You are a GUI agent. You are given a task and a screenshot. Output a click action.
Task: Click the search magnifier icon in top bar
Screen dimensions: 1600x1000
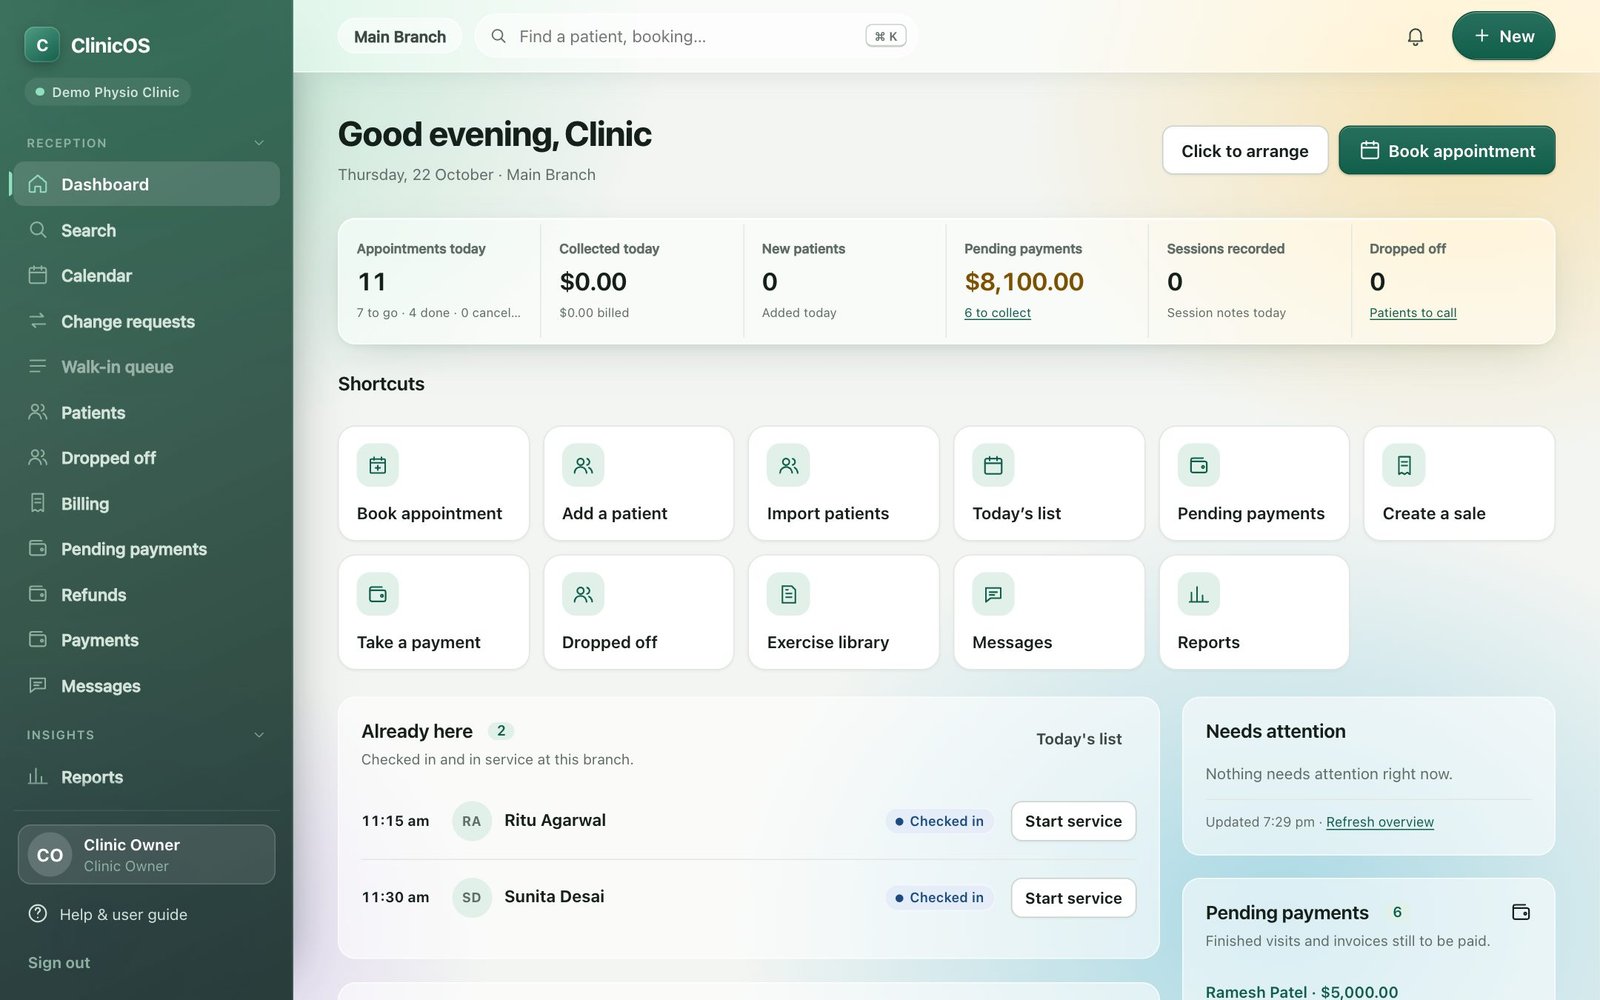[x=498, y=36]
